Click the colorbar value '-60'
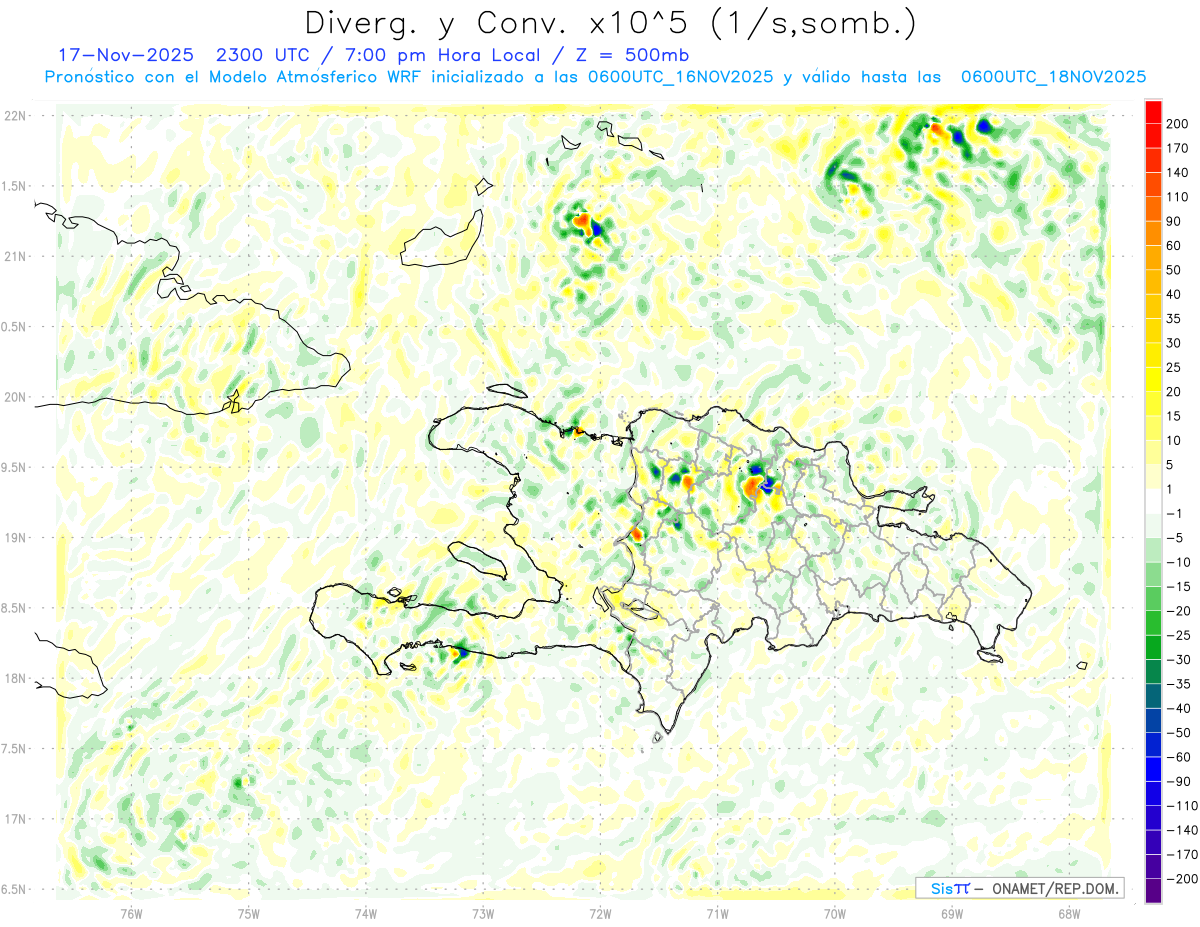Viewport: 1200px width, 927px height. click(1180, 757)
